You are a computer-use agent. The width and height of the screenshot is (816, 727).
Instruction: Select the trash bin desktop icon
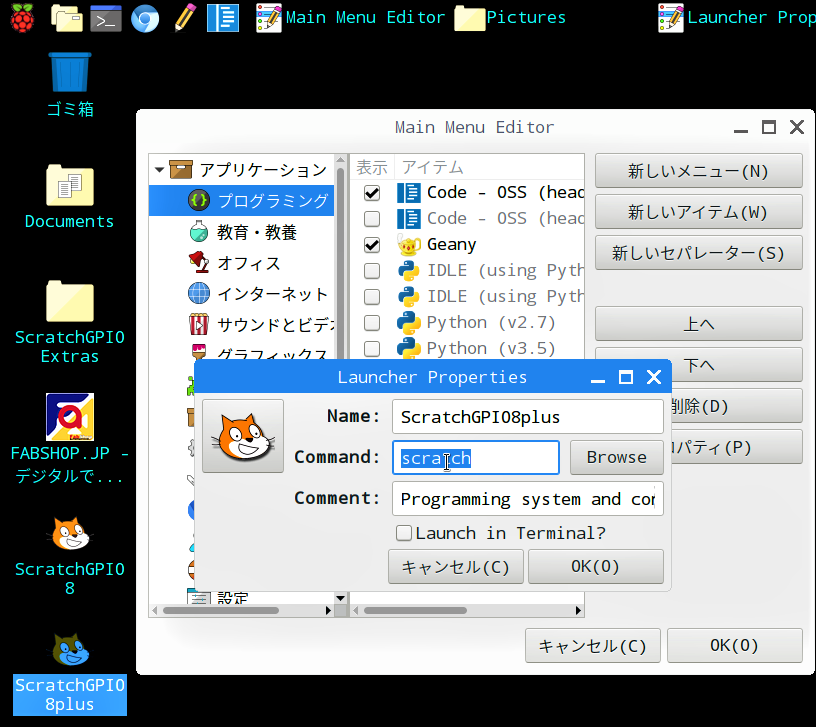point(70,72)
